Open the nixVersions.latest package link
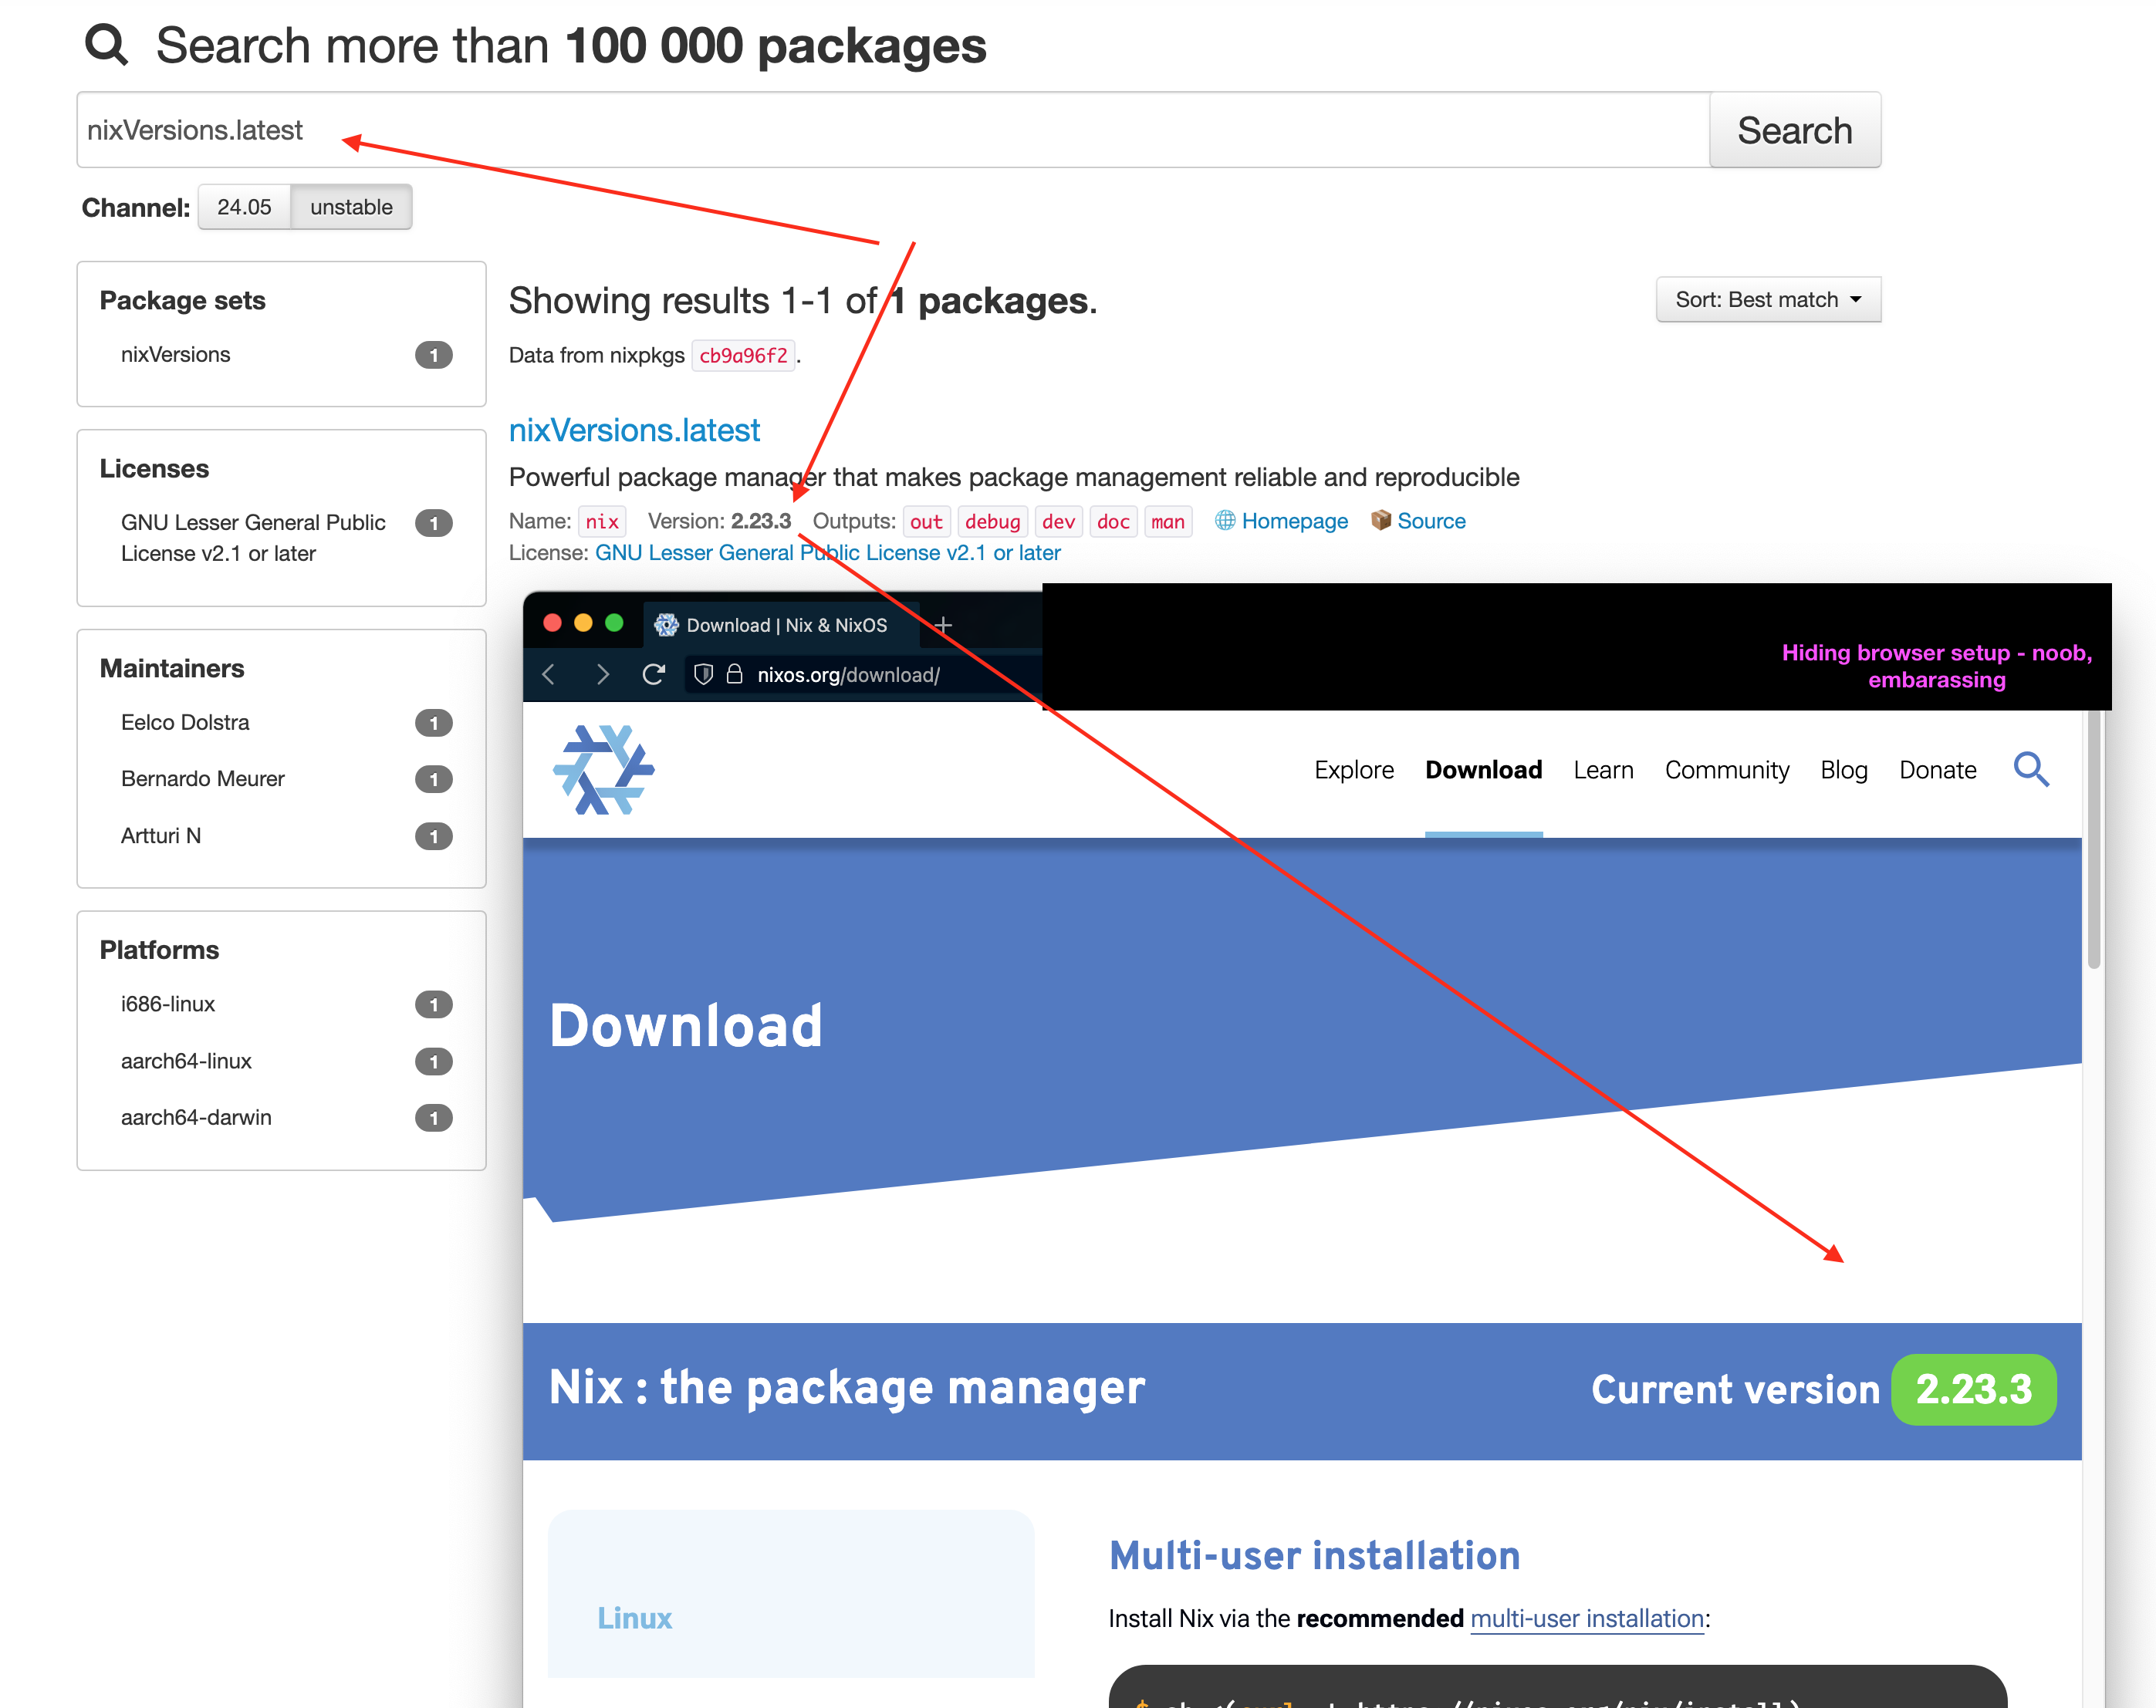Viewport: 2156px width, 1708px height. coord(634,430)
